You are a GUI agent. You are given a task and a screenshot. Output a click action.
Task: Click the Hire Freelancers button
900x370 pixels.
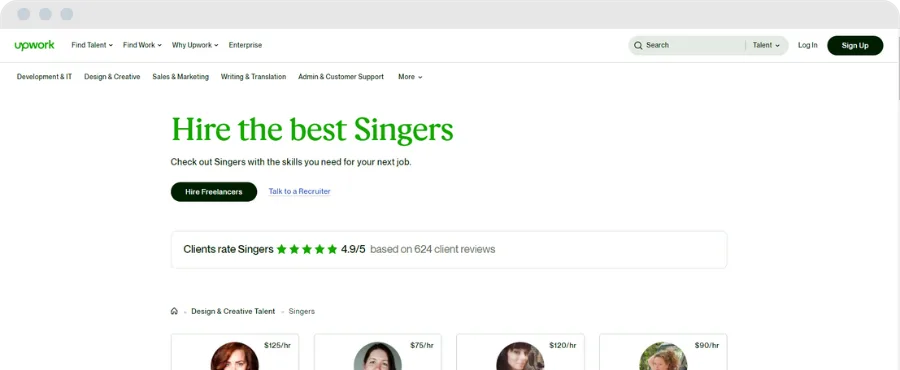pos(214,192)
